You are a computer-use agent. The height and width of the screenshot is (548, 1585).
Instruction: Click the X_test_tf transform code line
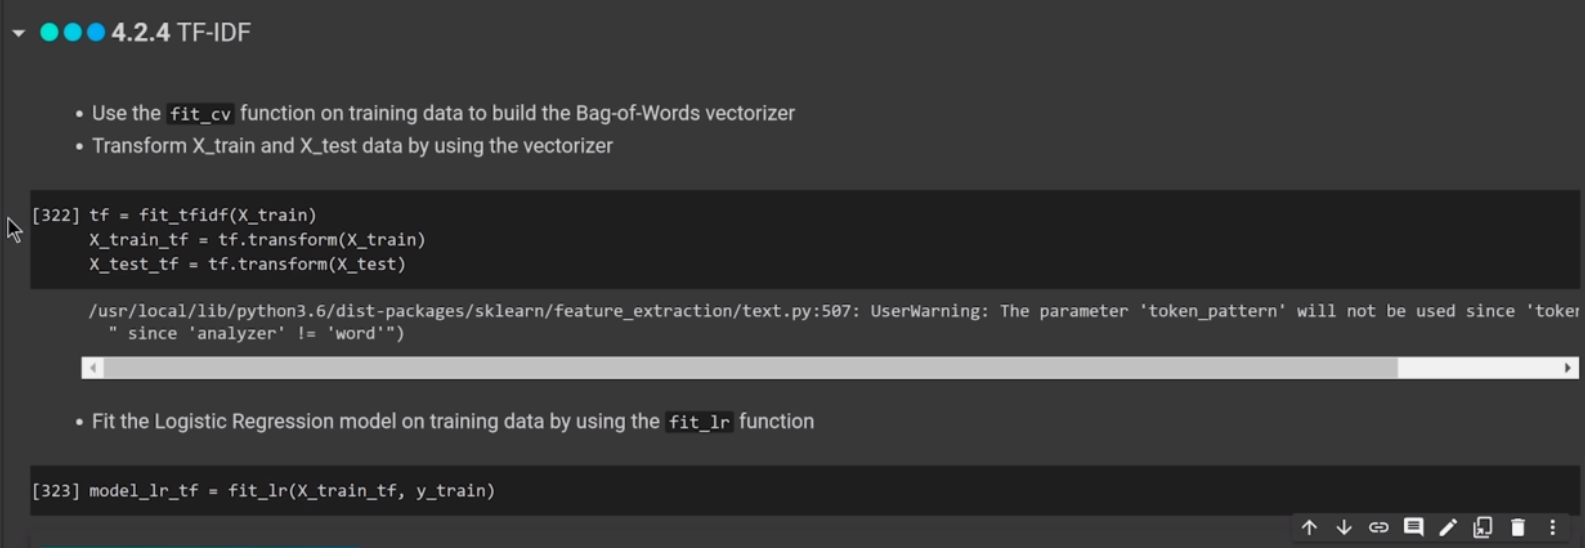(x=247, y=264)
